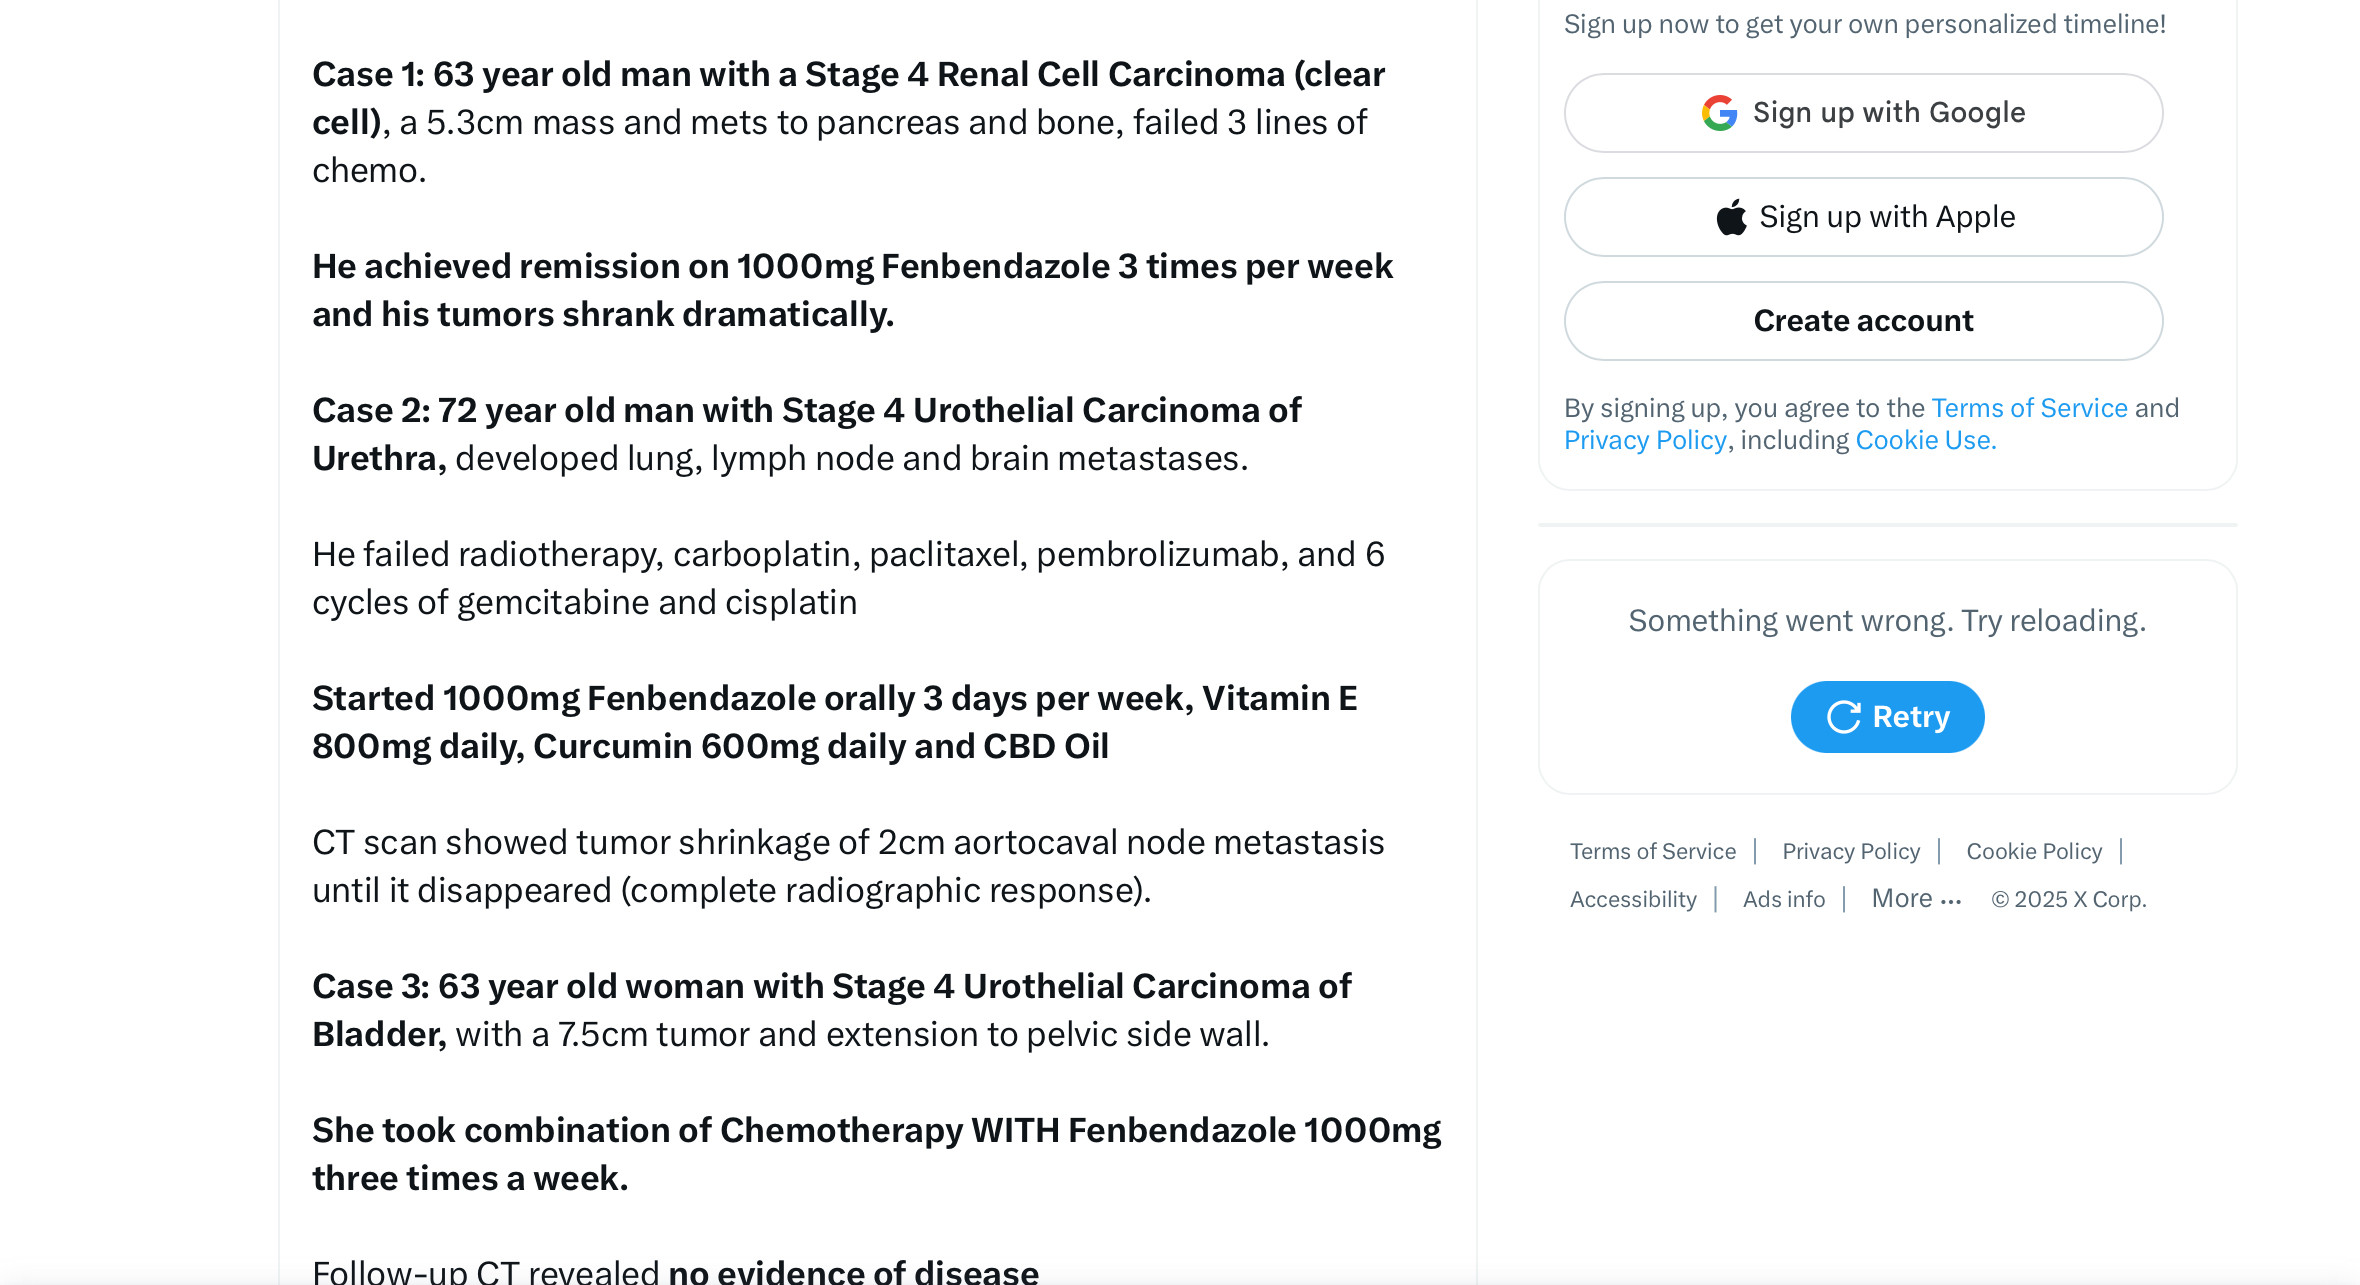Click the Case 3 Urothelial Carcinoma of Bladder heading
Image resolution: width=2360 pixels, height=1285 pixels.
[x=831, y=987]
